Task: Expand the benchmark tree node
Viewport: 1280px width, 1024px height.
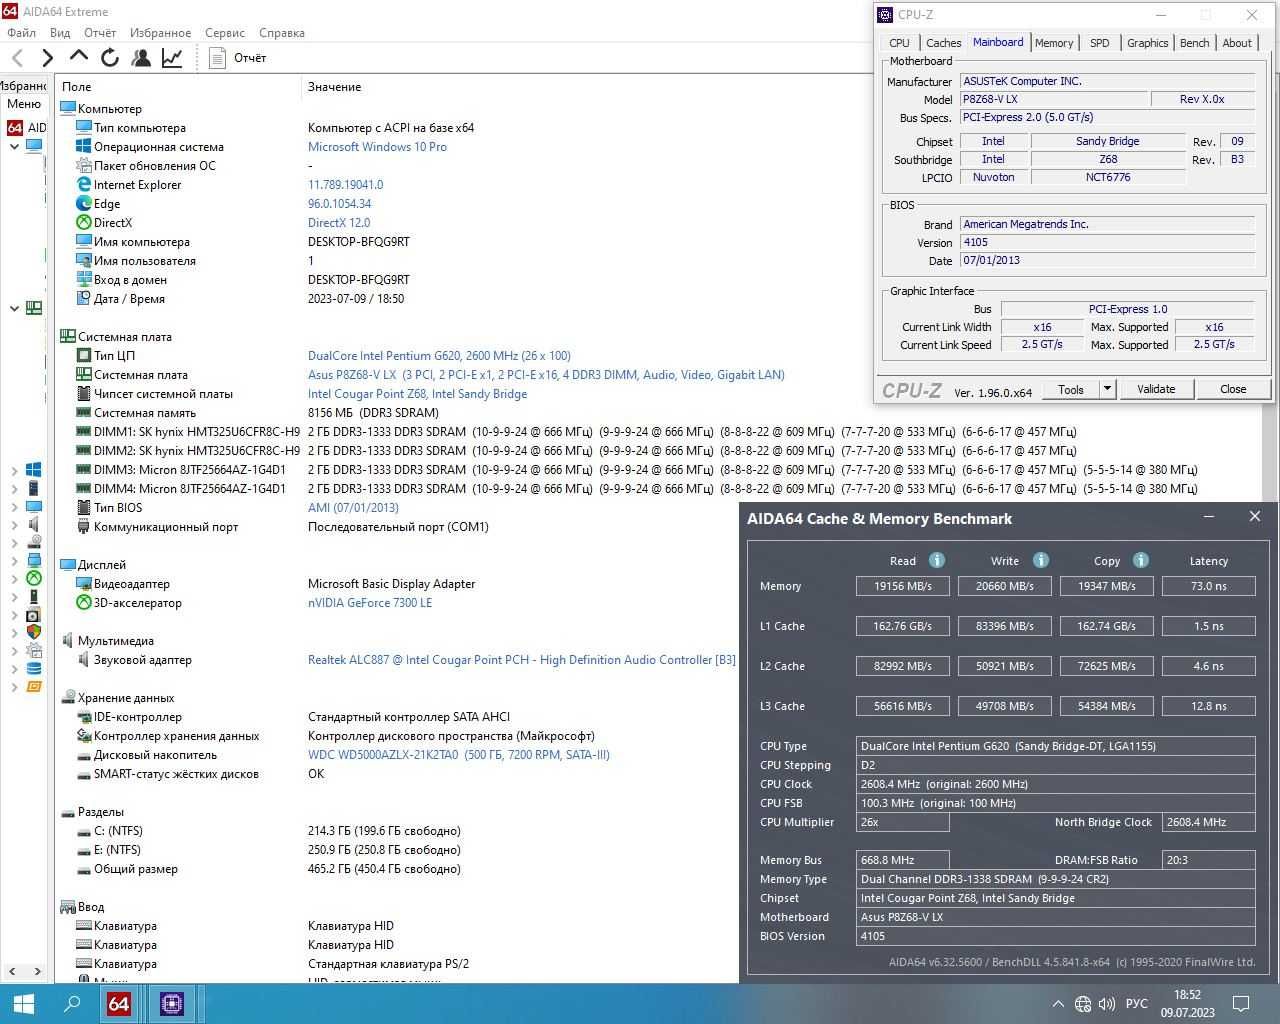Action: (14, 688)
